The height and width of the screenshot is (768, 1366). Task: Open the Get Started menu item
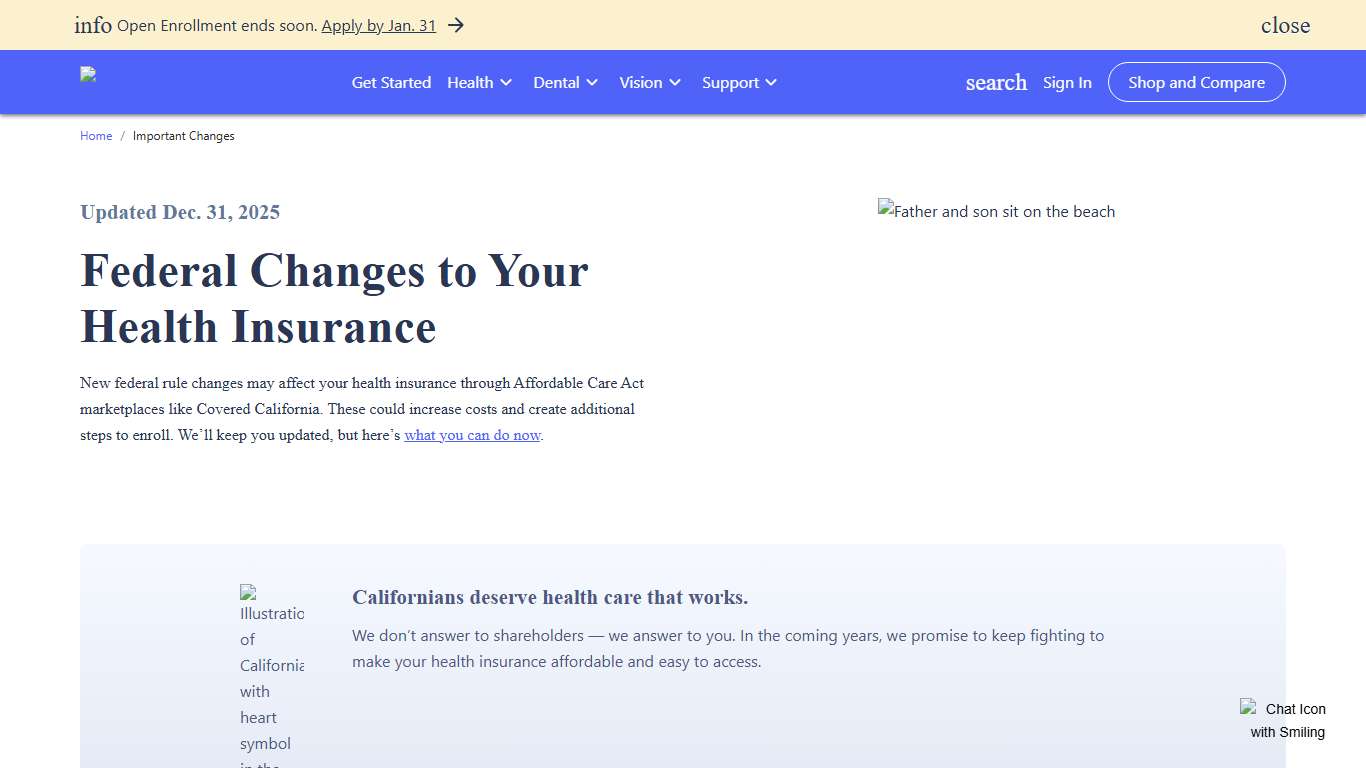[391, 83]
